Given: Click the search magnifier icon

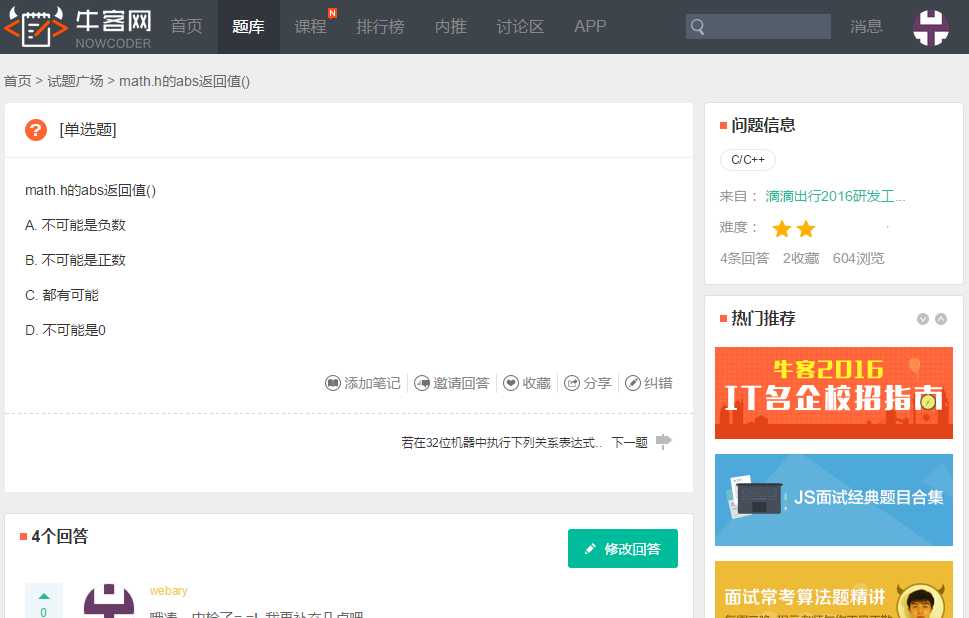Looking at the screenshot, I should (x=698, y=27).
